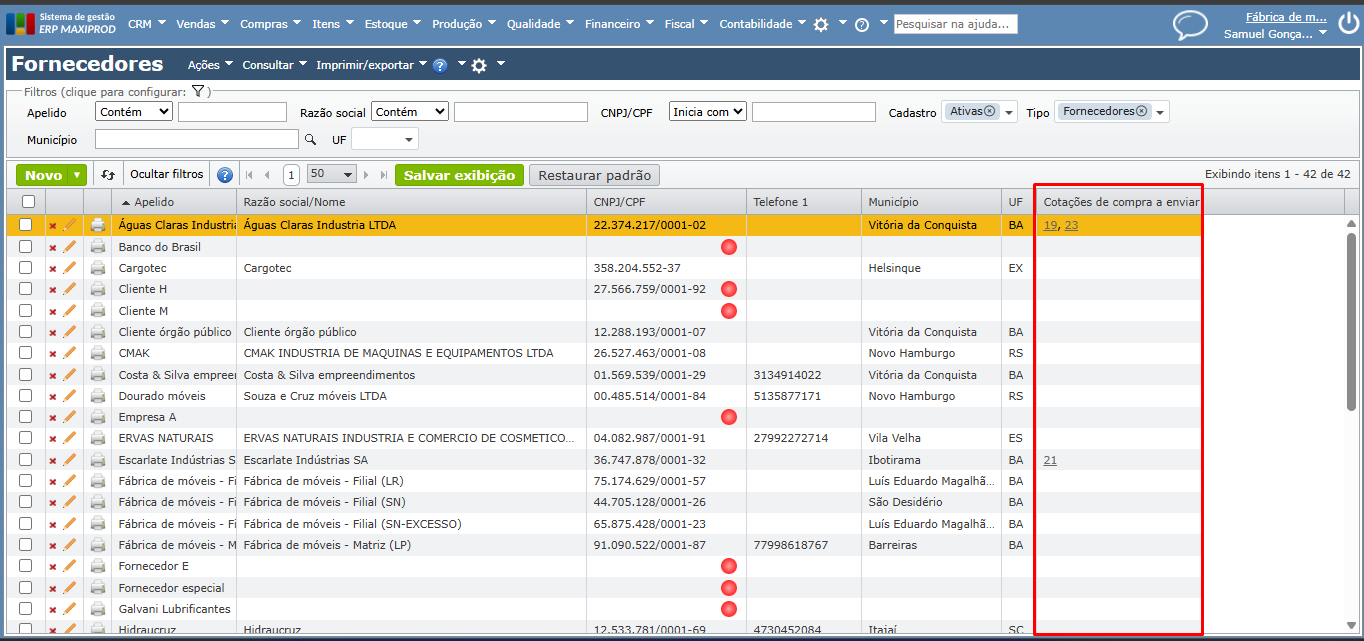
Task: Open the chat speech bubble icon
Action: [x=1190, y=24]
